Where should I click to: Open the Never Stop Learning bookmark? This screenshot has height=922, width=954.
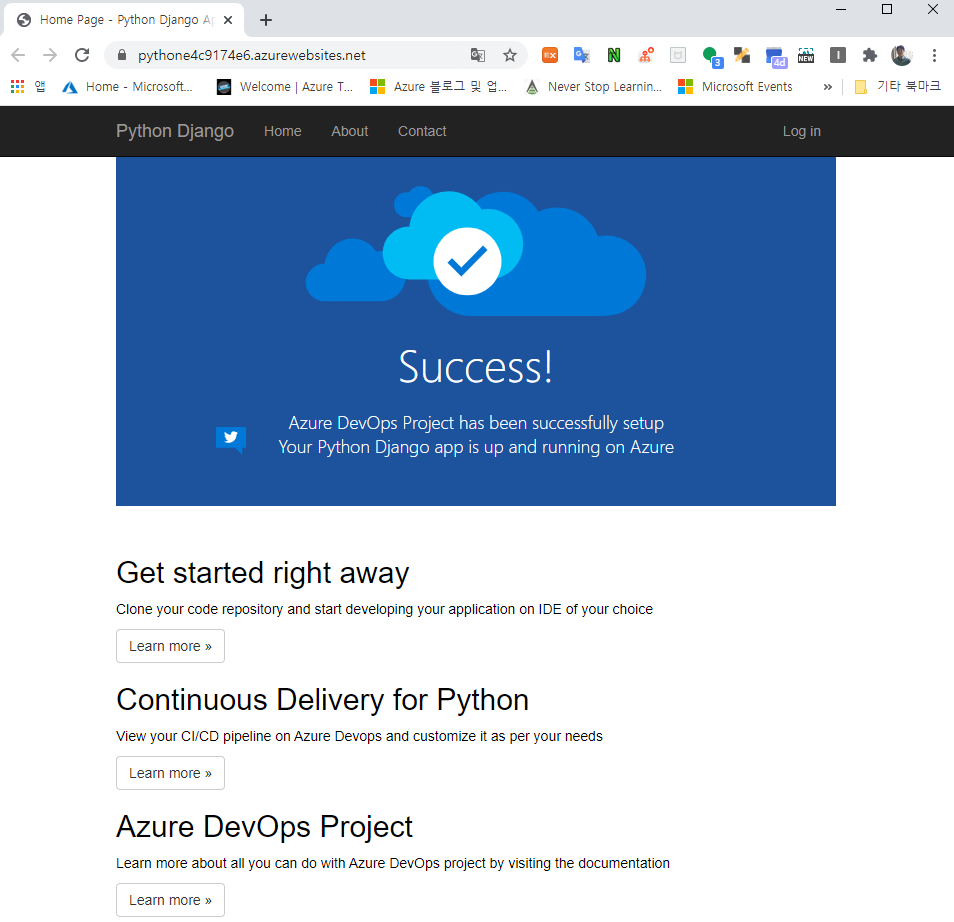(594, 87)
